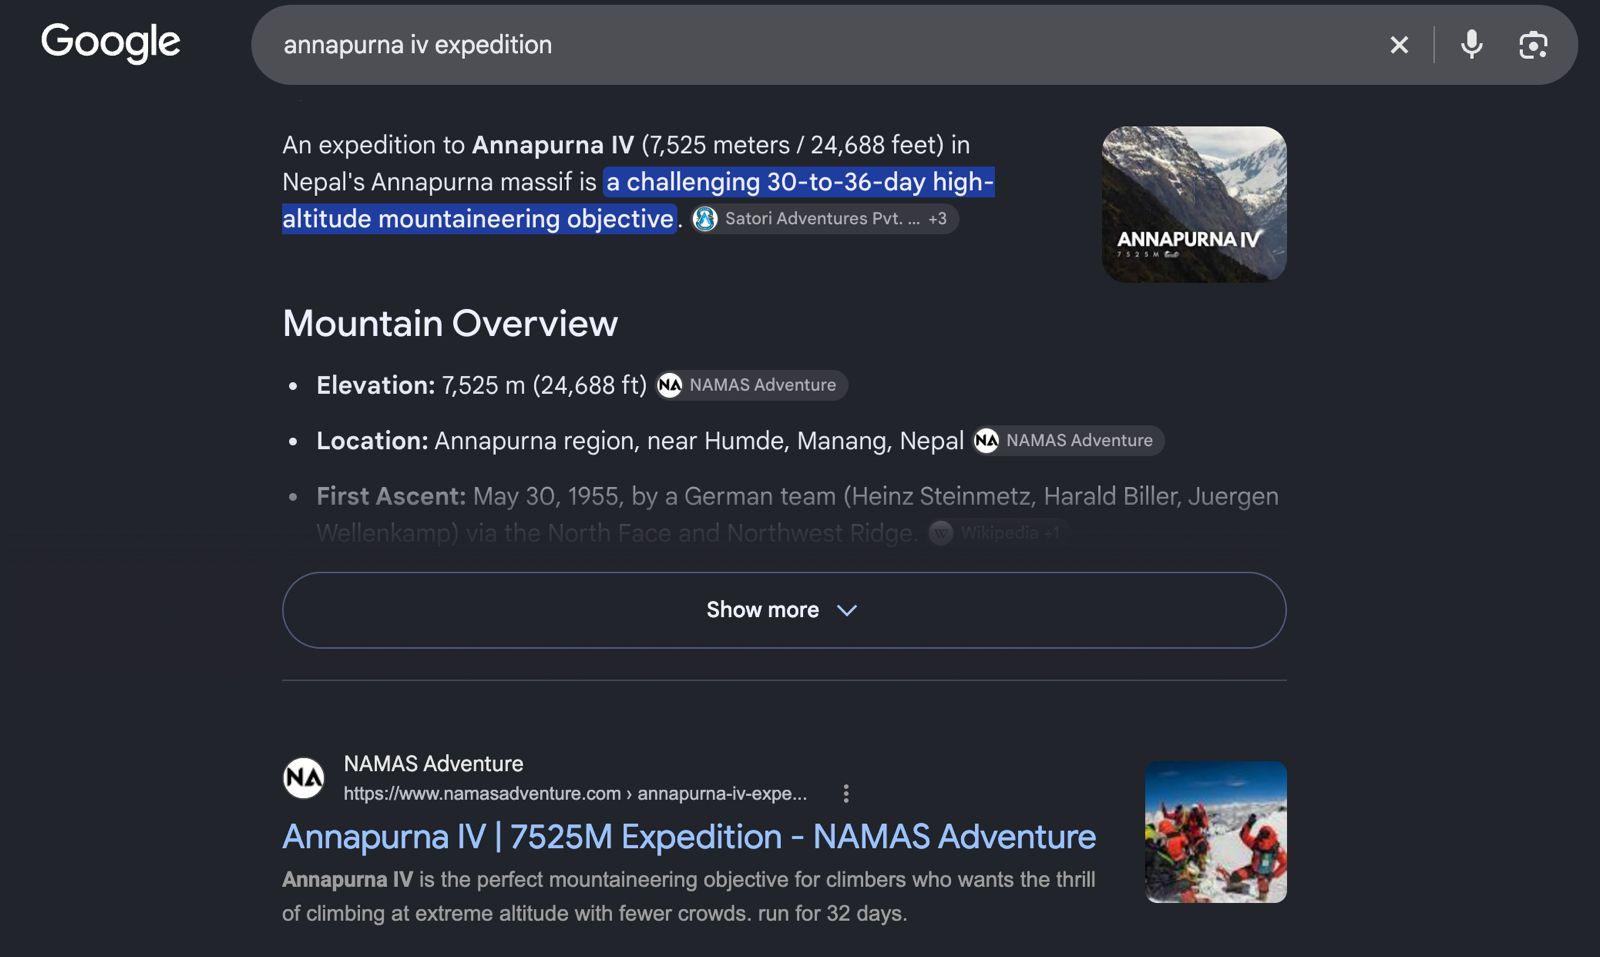This screenshot has height=957, width=1600.
Task: Clear the search query with X
Action: click(1399, 45)
